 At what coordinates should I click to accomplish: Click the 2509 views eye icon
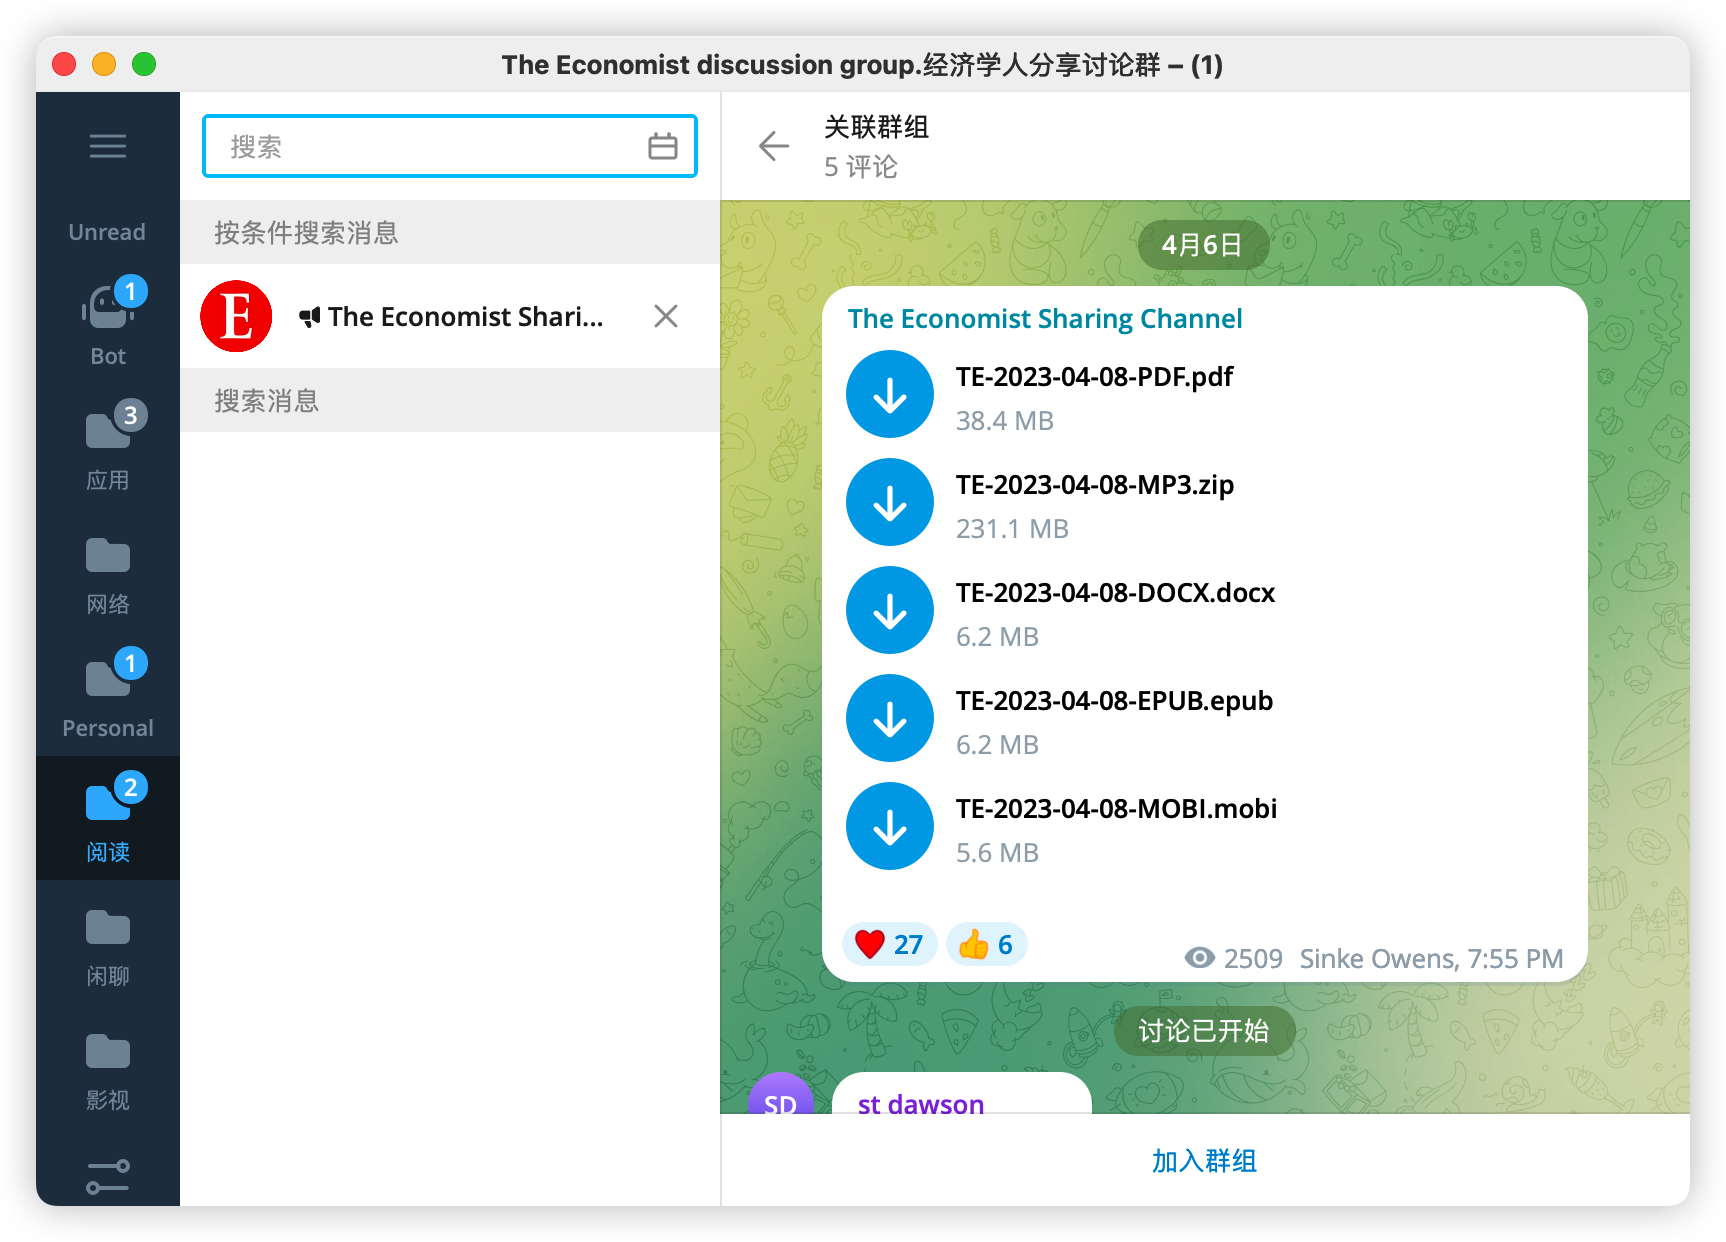(x=1200, y=958)
